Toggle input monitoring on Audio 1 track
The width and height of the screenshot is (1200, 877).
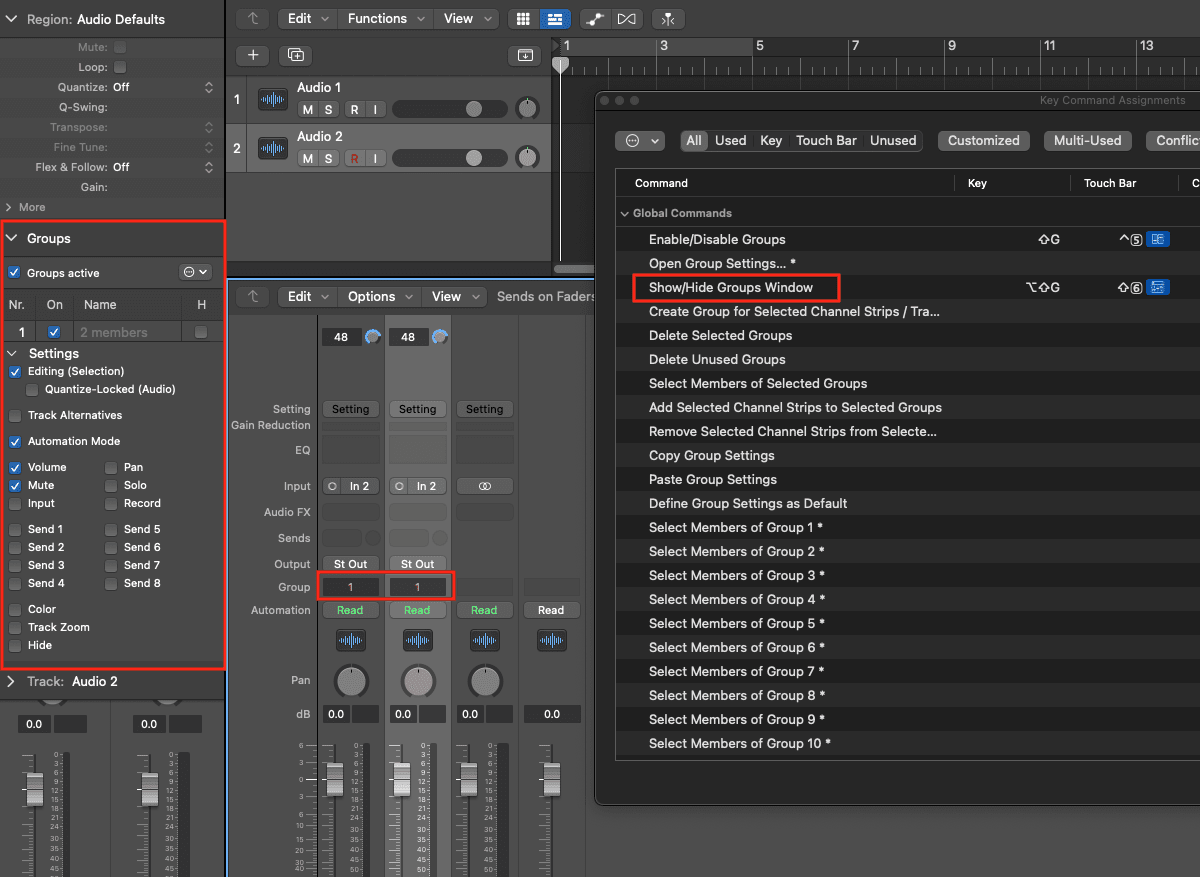point(375,109)
